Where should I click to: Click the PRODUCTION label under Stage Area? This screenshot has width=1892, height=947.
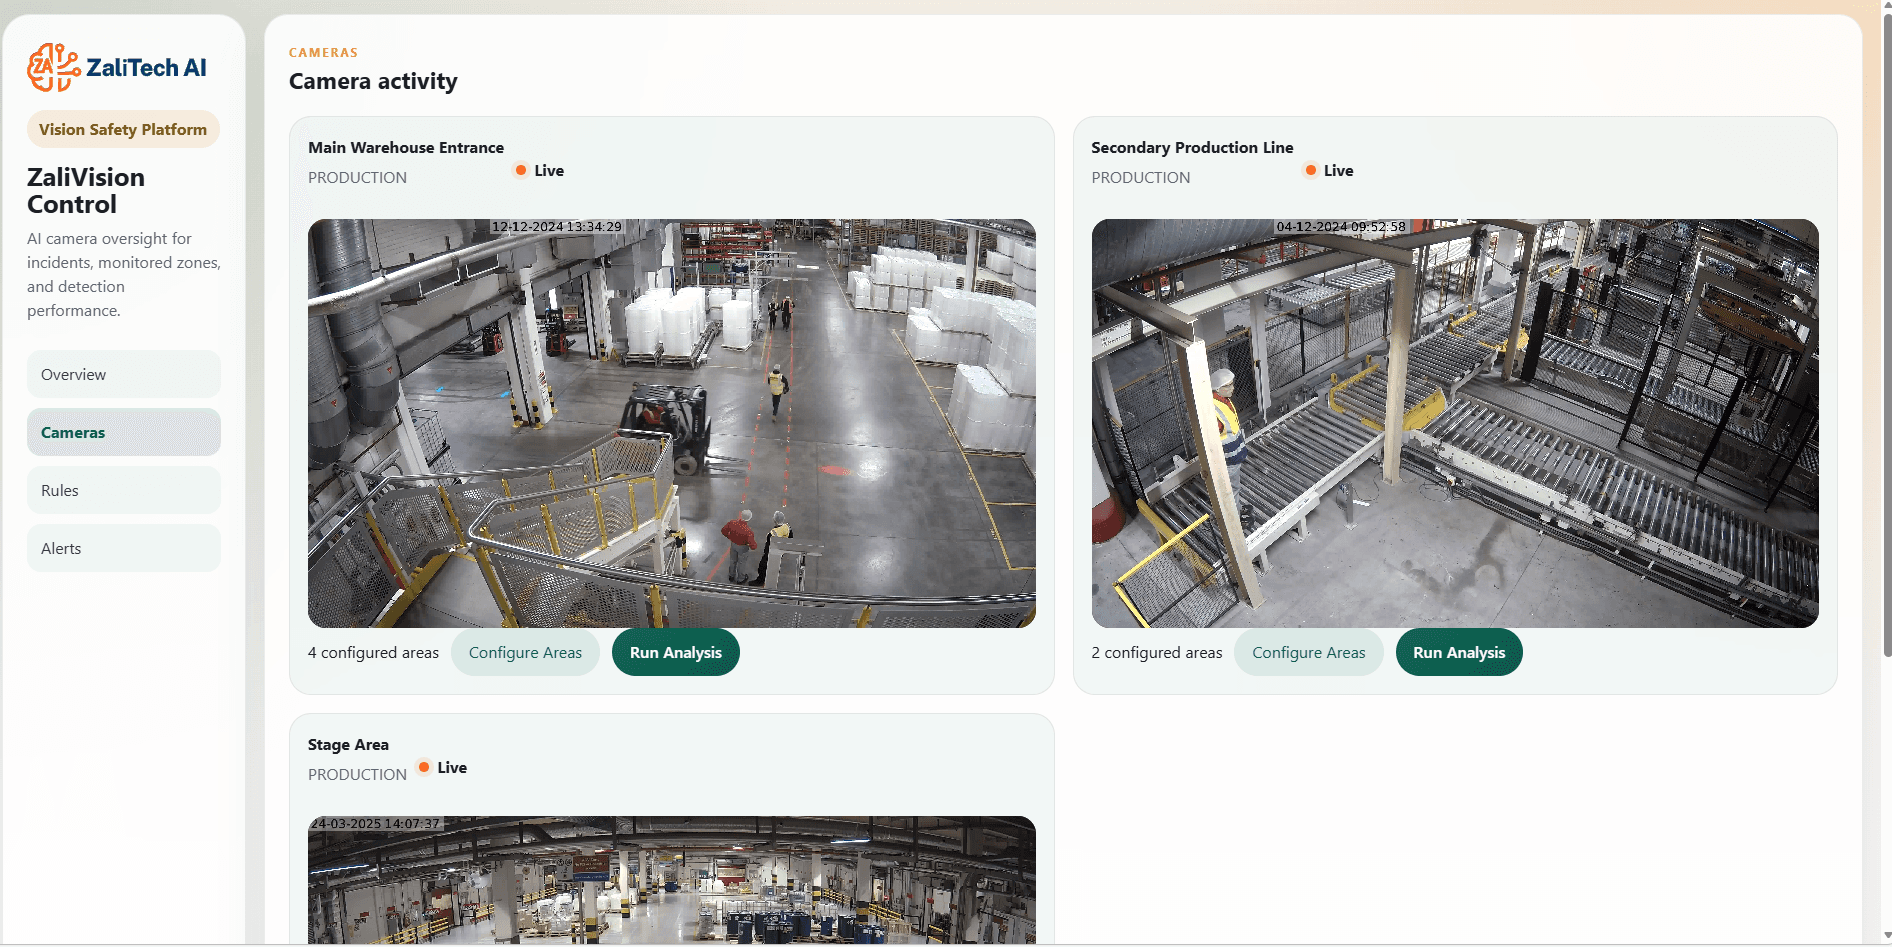click(357, 774)
